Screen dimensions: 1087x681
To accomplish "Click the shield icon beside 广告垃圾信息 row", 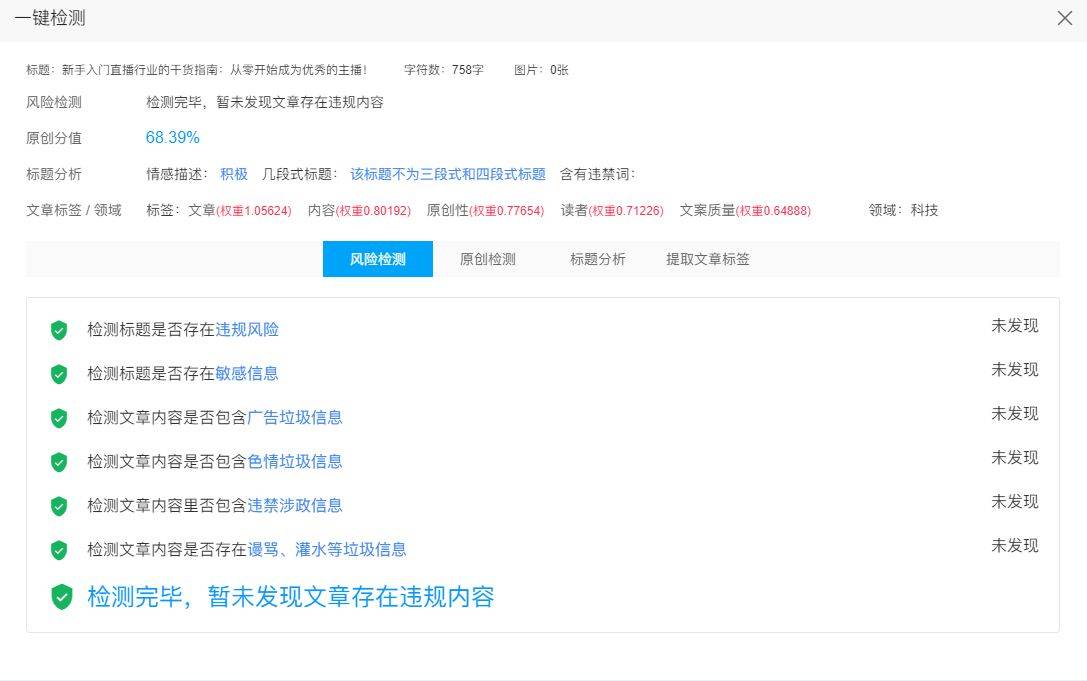I will [59, 418].
